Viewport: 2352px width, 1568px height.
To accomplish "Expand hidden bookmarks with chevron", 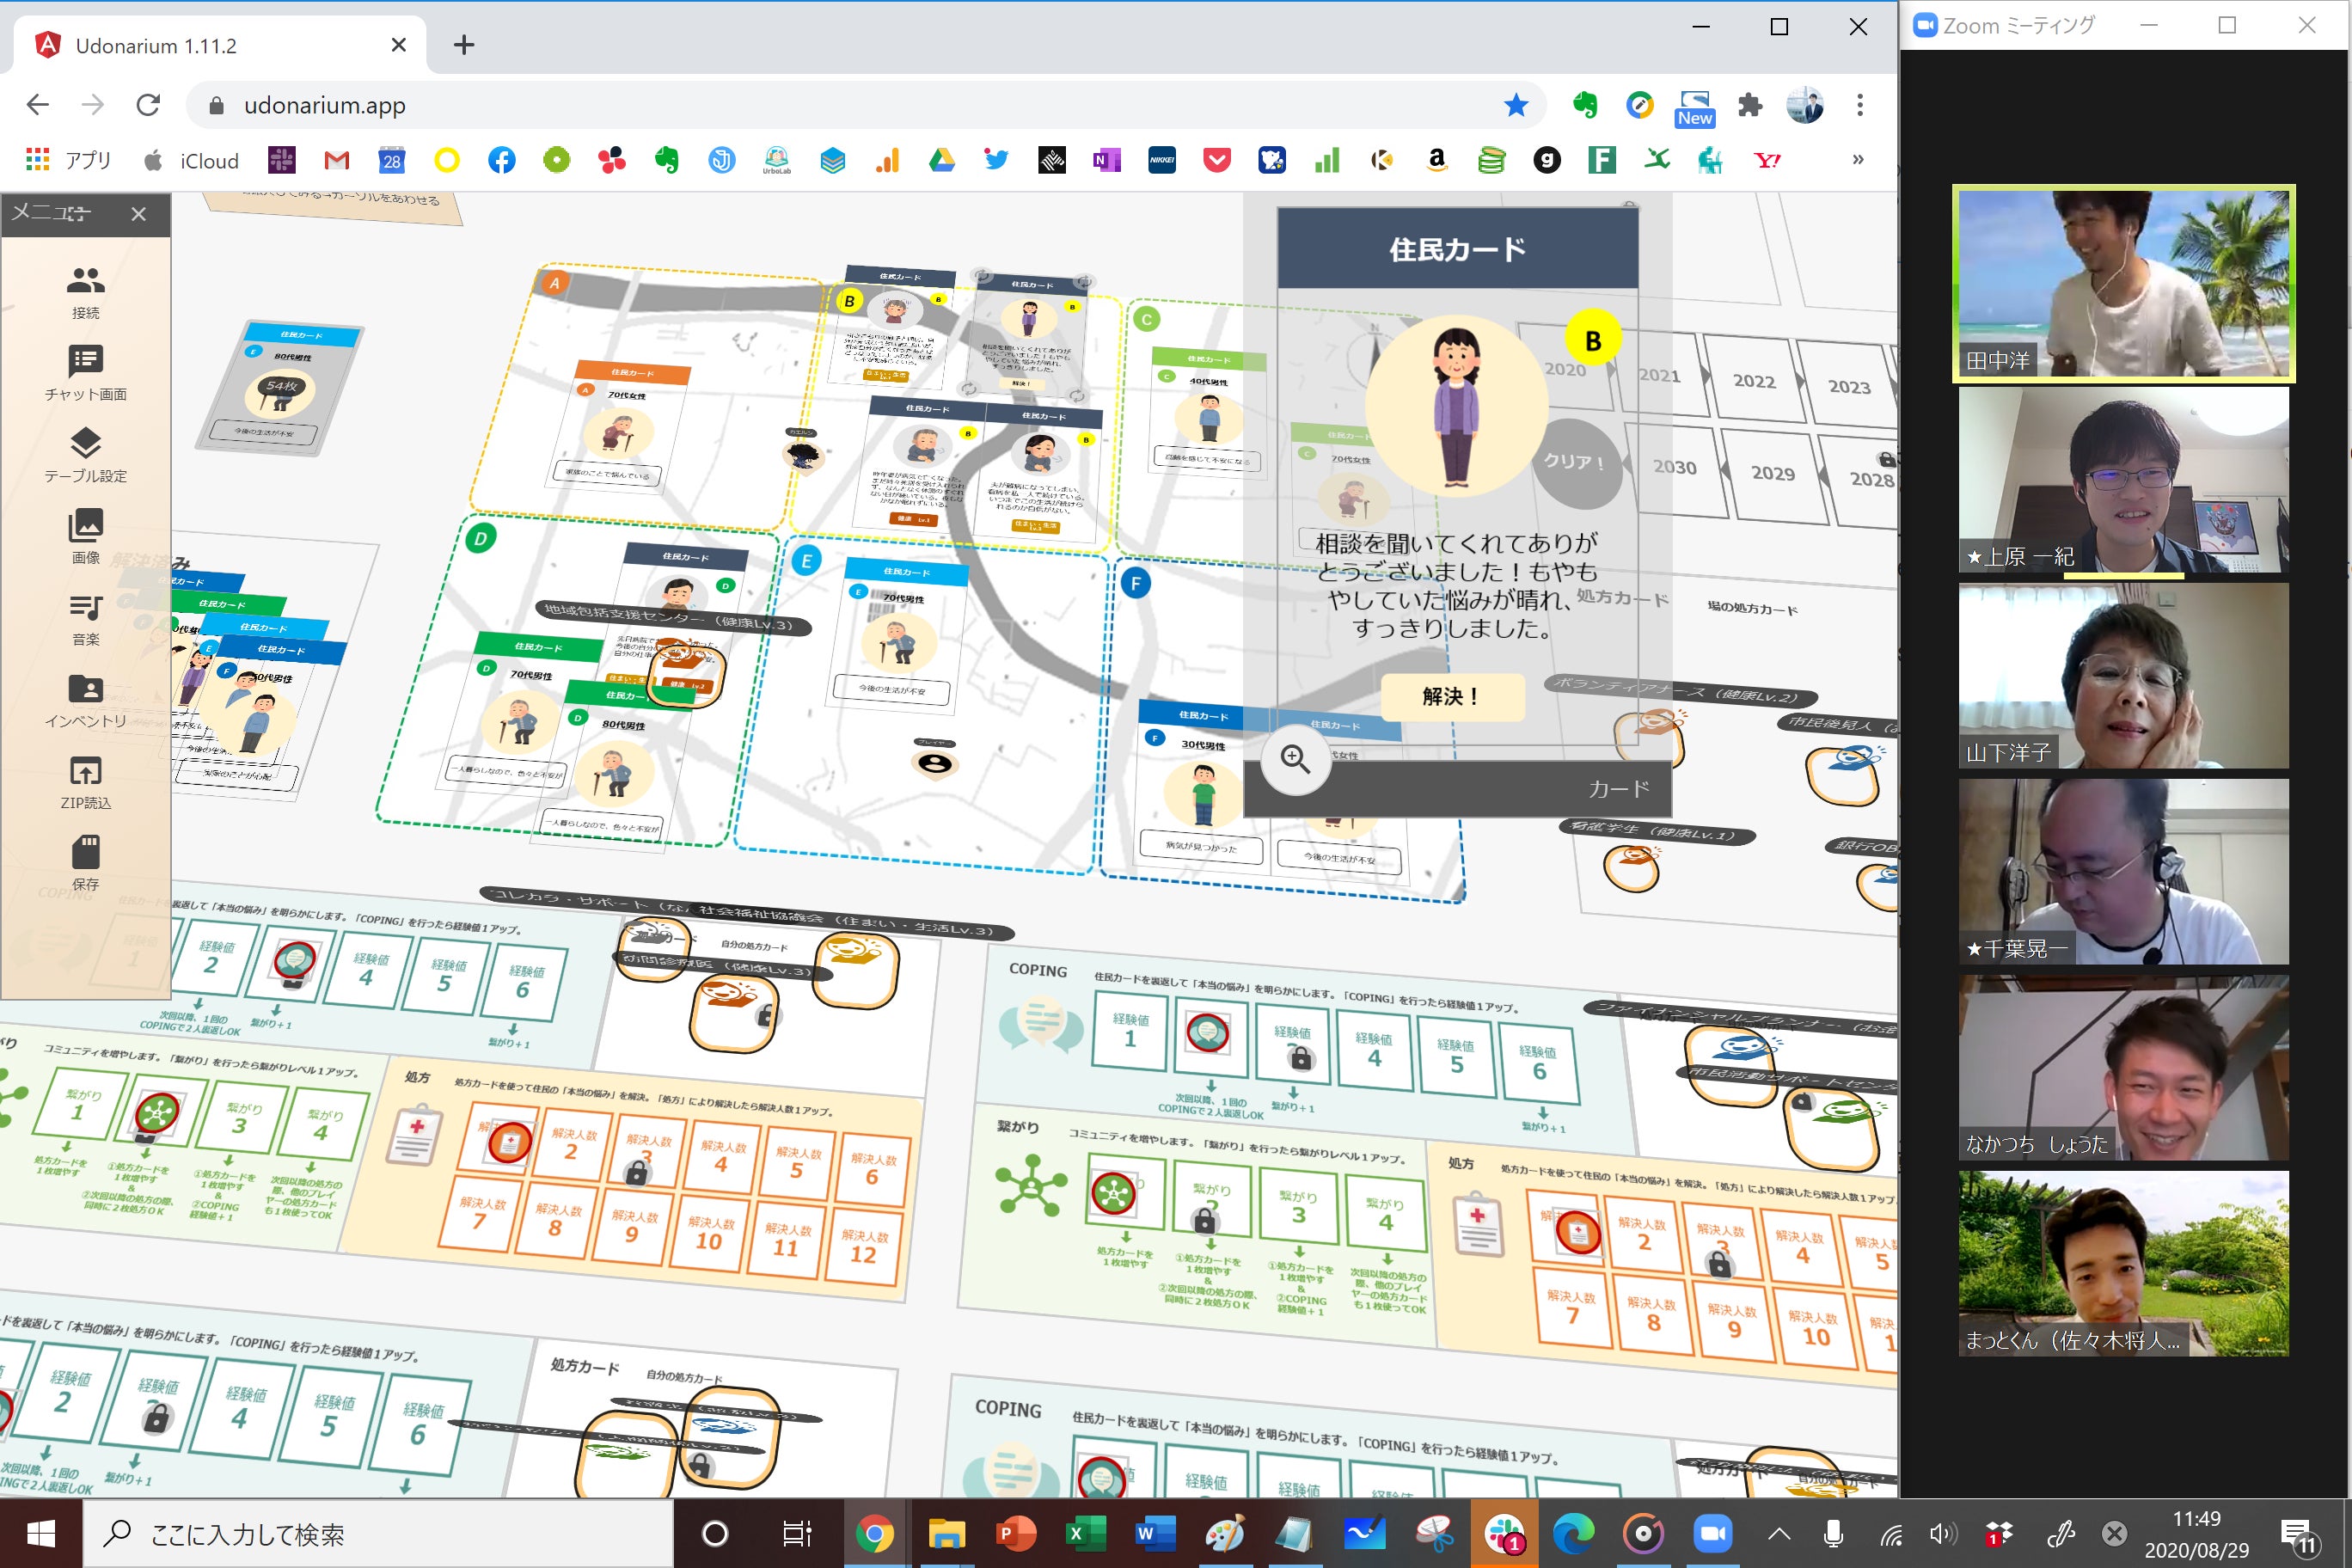I will pos(1857,160).
